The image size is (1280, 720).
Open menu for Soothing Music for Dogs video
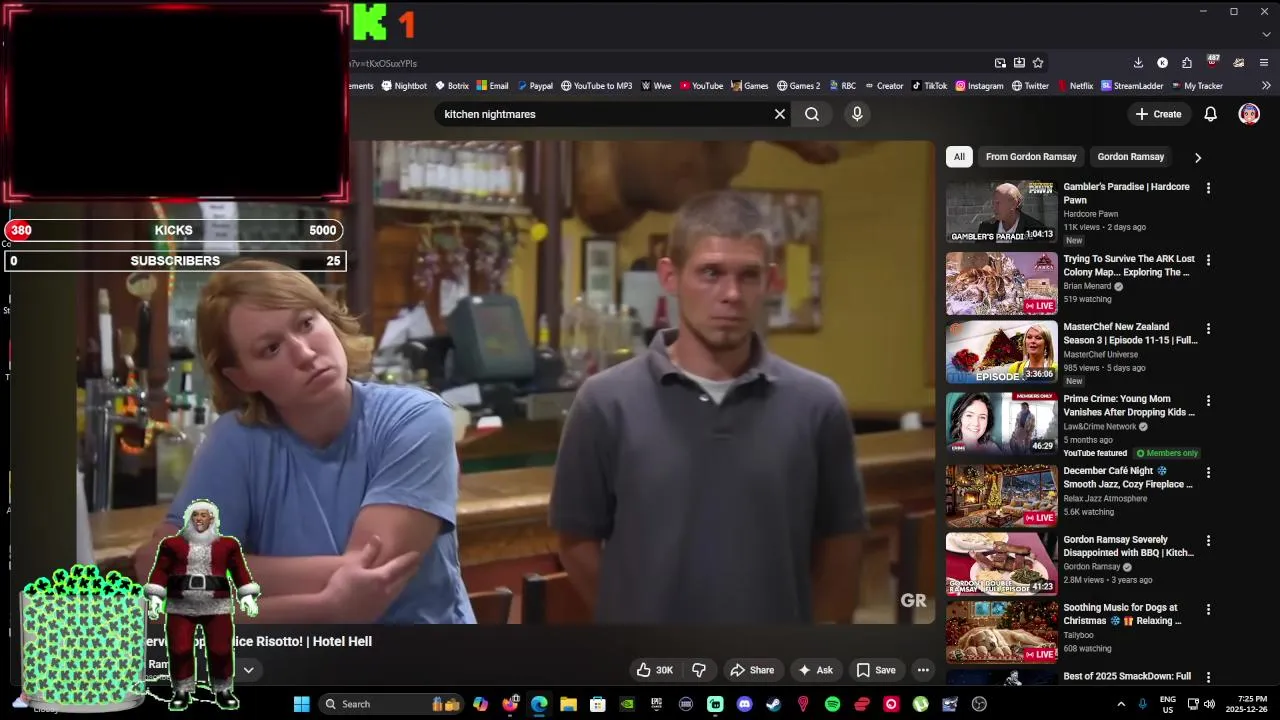click(x=1208, y=609)
